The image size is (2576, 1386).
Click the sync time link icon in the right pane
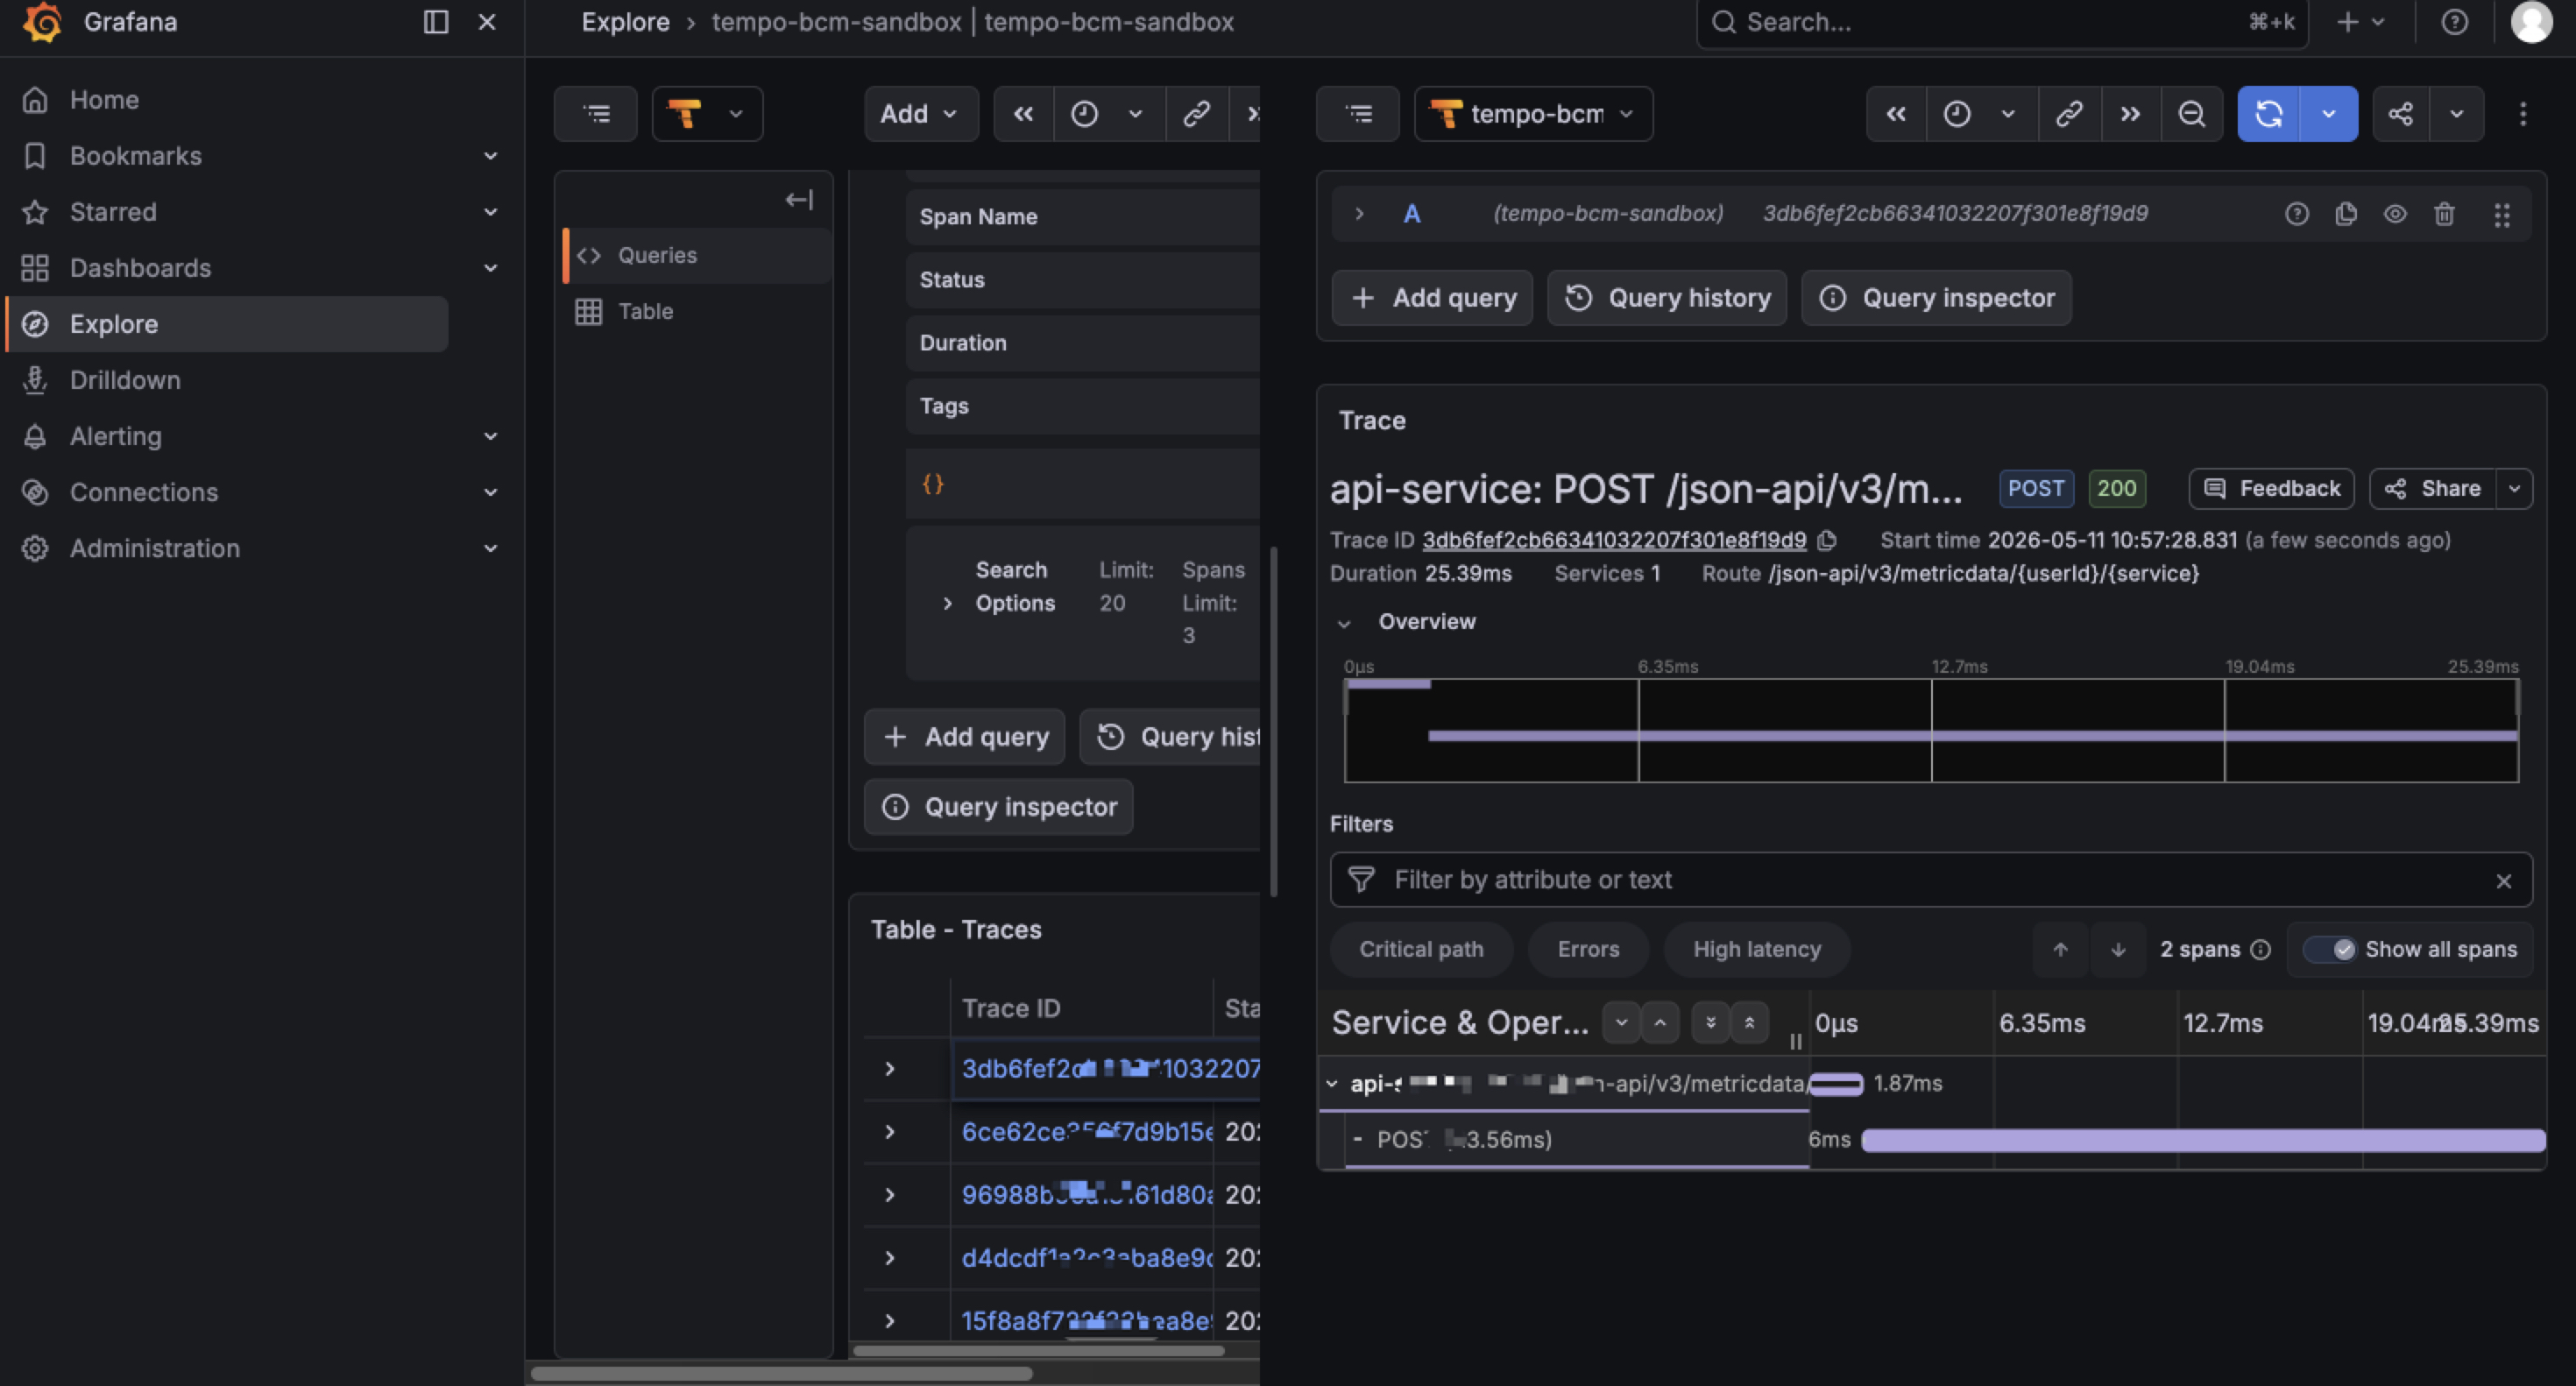[2069, 114]
